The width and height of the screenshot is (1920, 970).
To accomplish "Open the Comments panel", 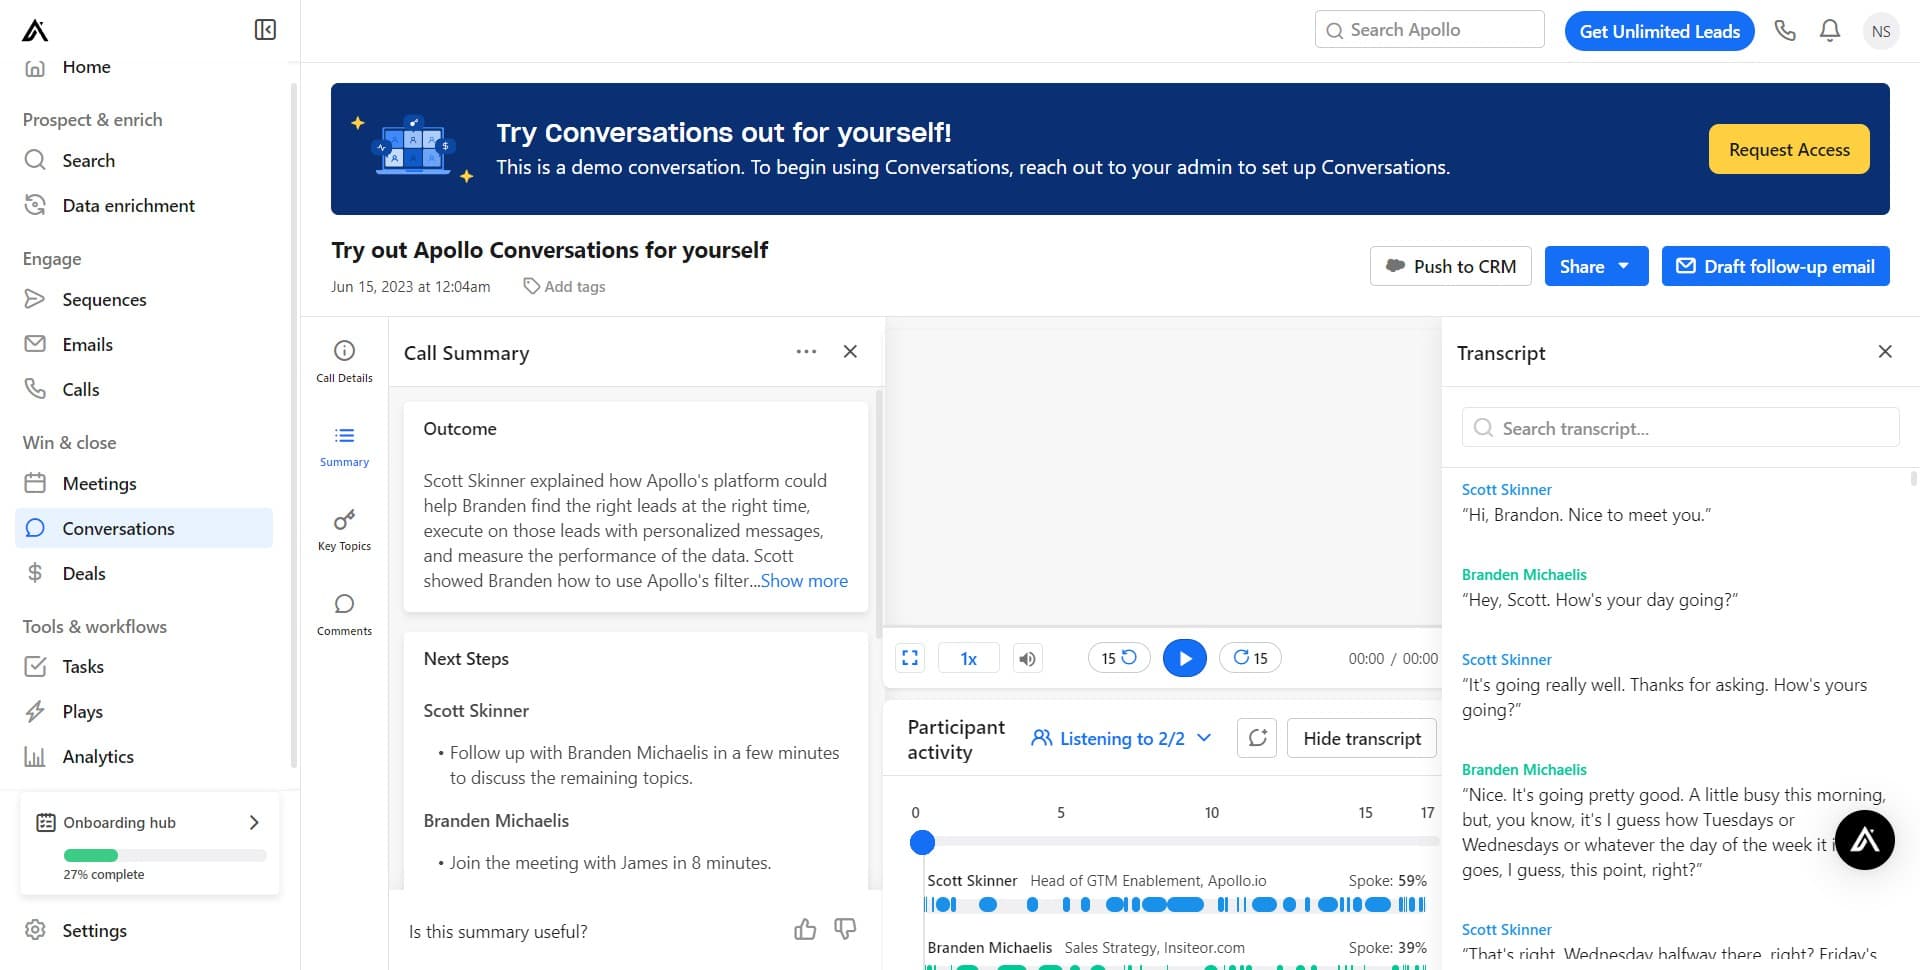I will point(344,614).
